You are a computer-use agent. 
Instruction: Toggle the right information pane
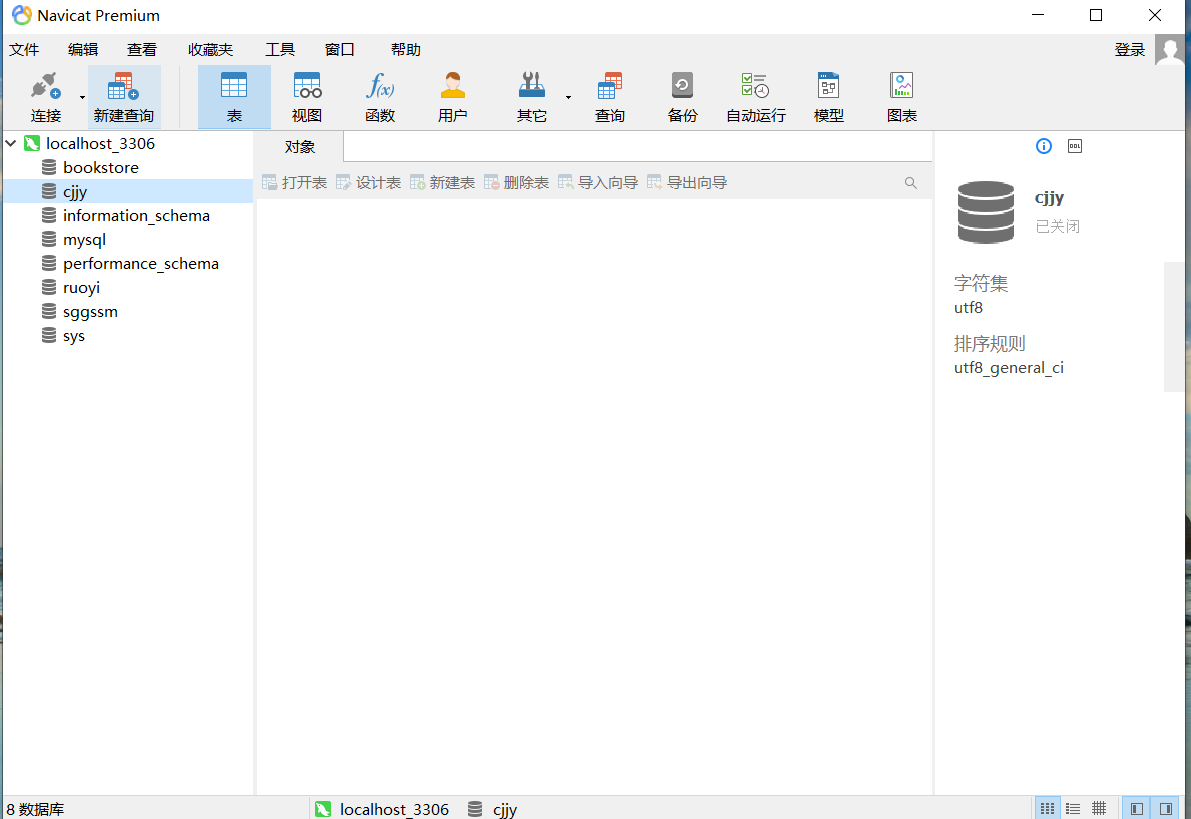point(1166,808)
